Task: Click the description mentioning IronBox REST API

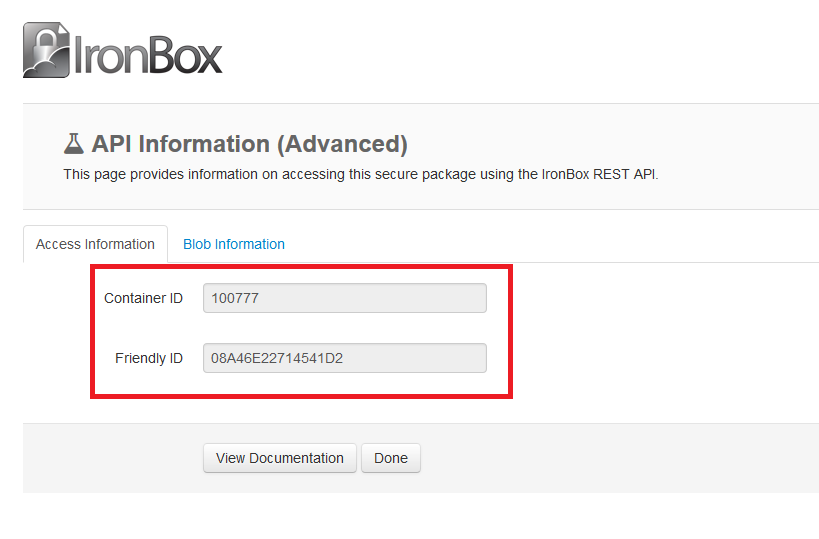Action: pyautogui.click(x=361, y=174)
